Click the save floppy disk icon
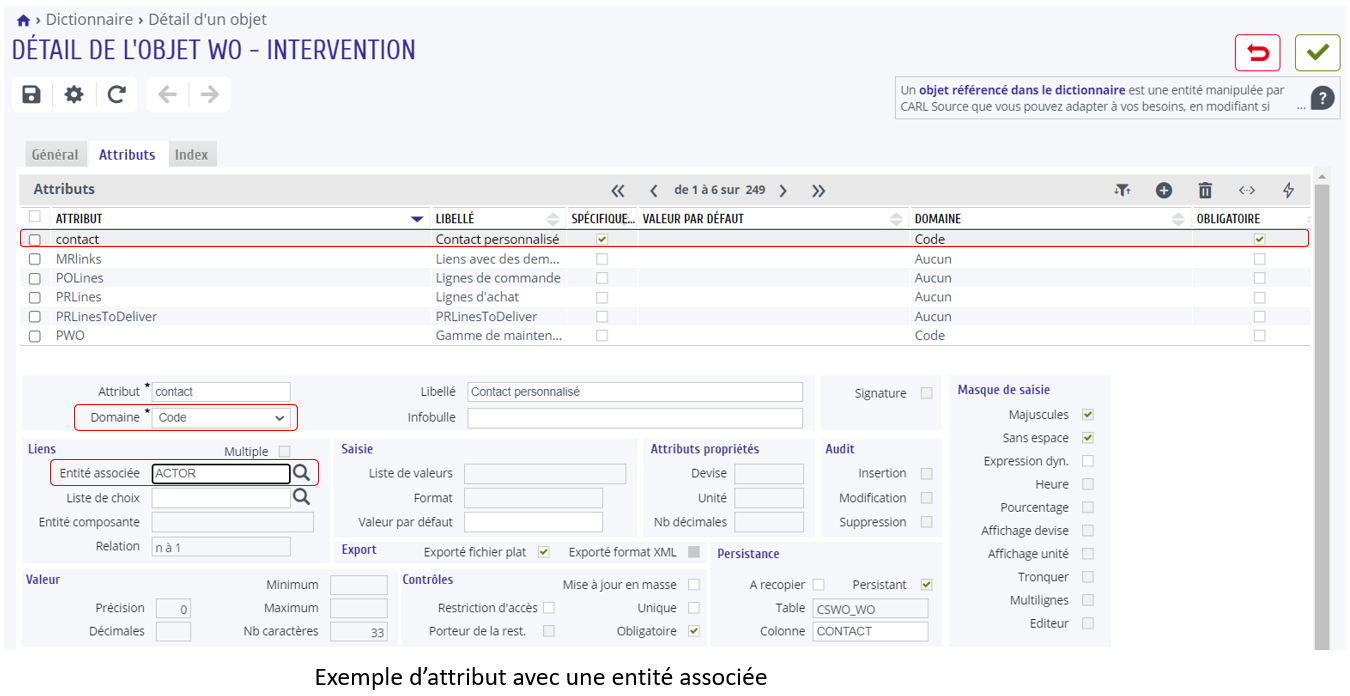The height and width of the screenshot is (696, 1350). pos(32,94)
